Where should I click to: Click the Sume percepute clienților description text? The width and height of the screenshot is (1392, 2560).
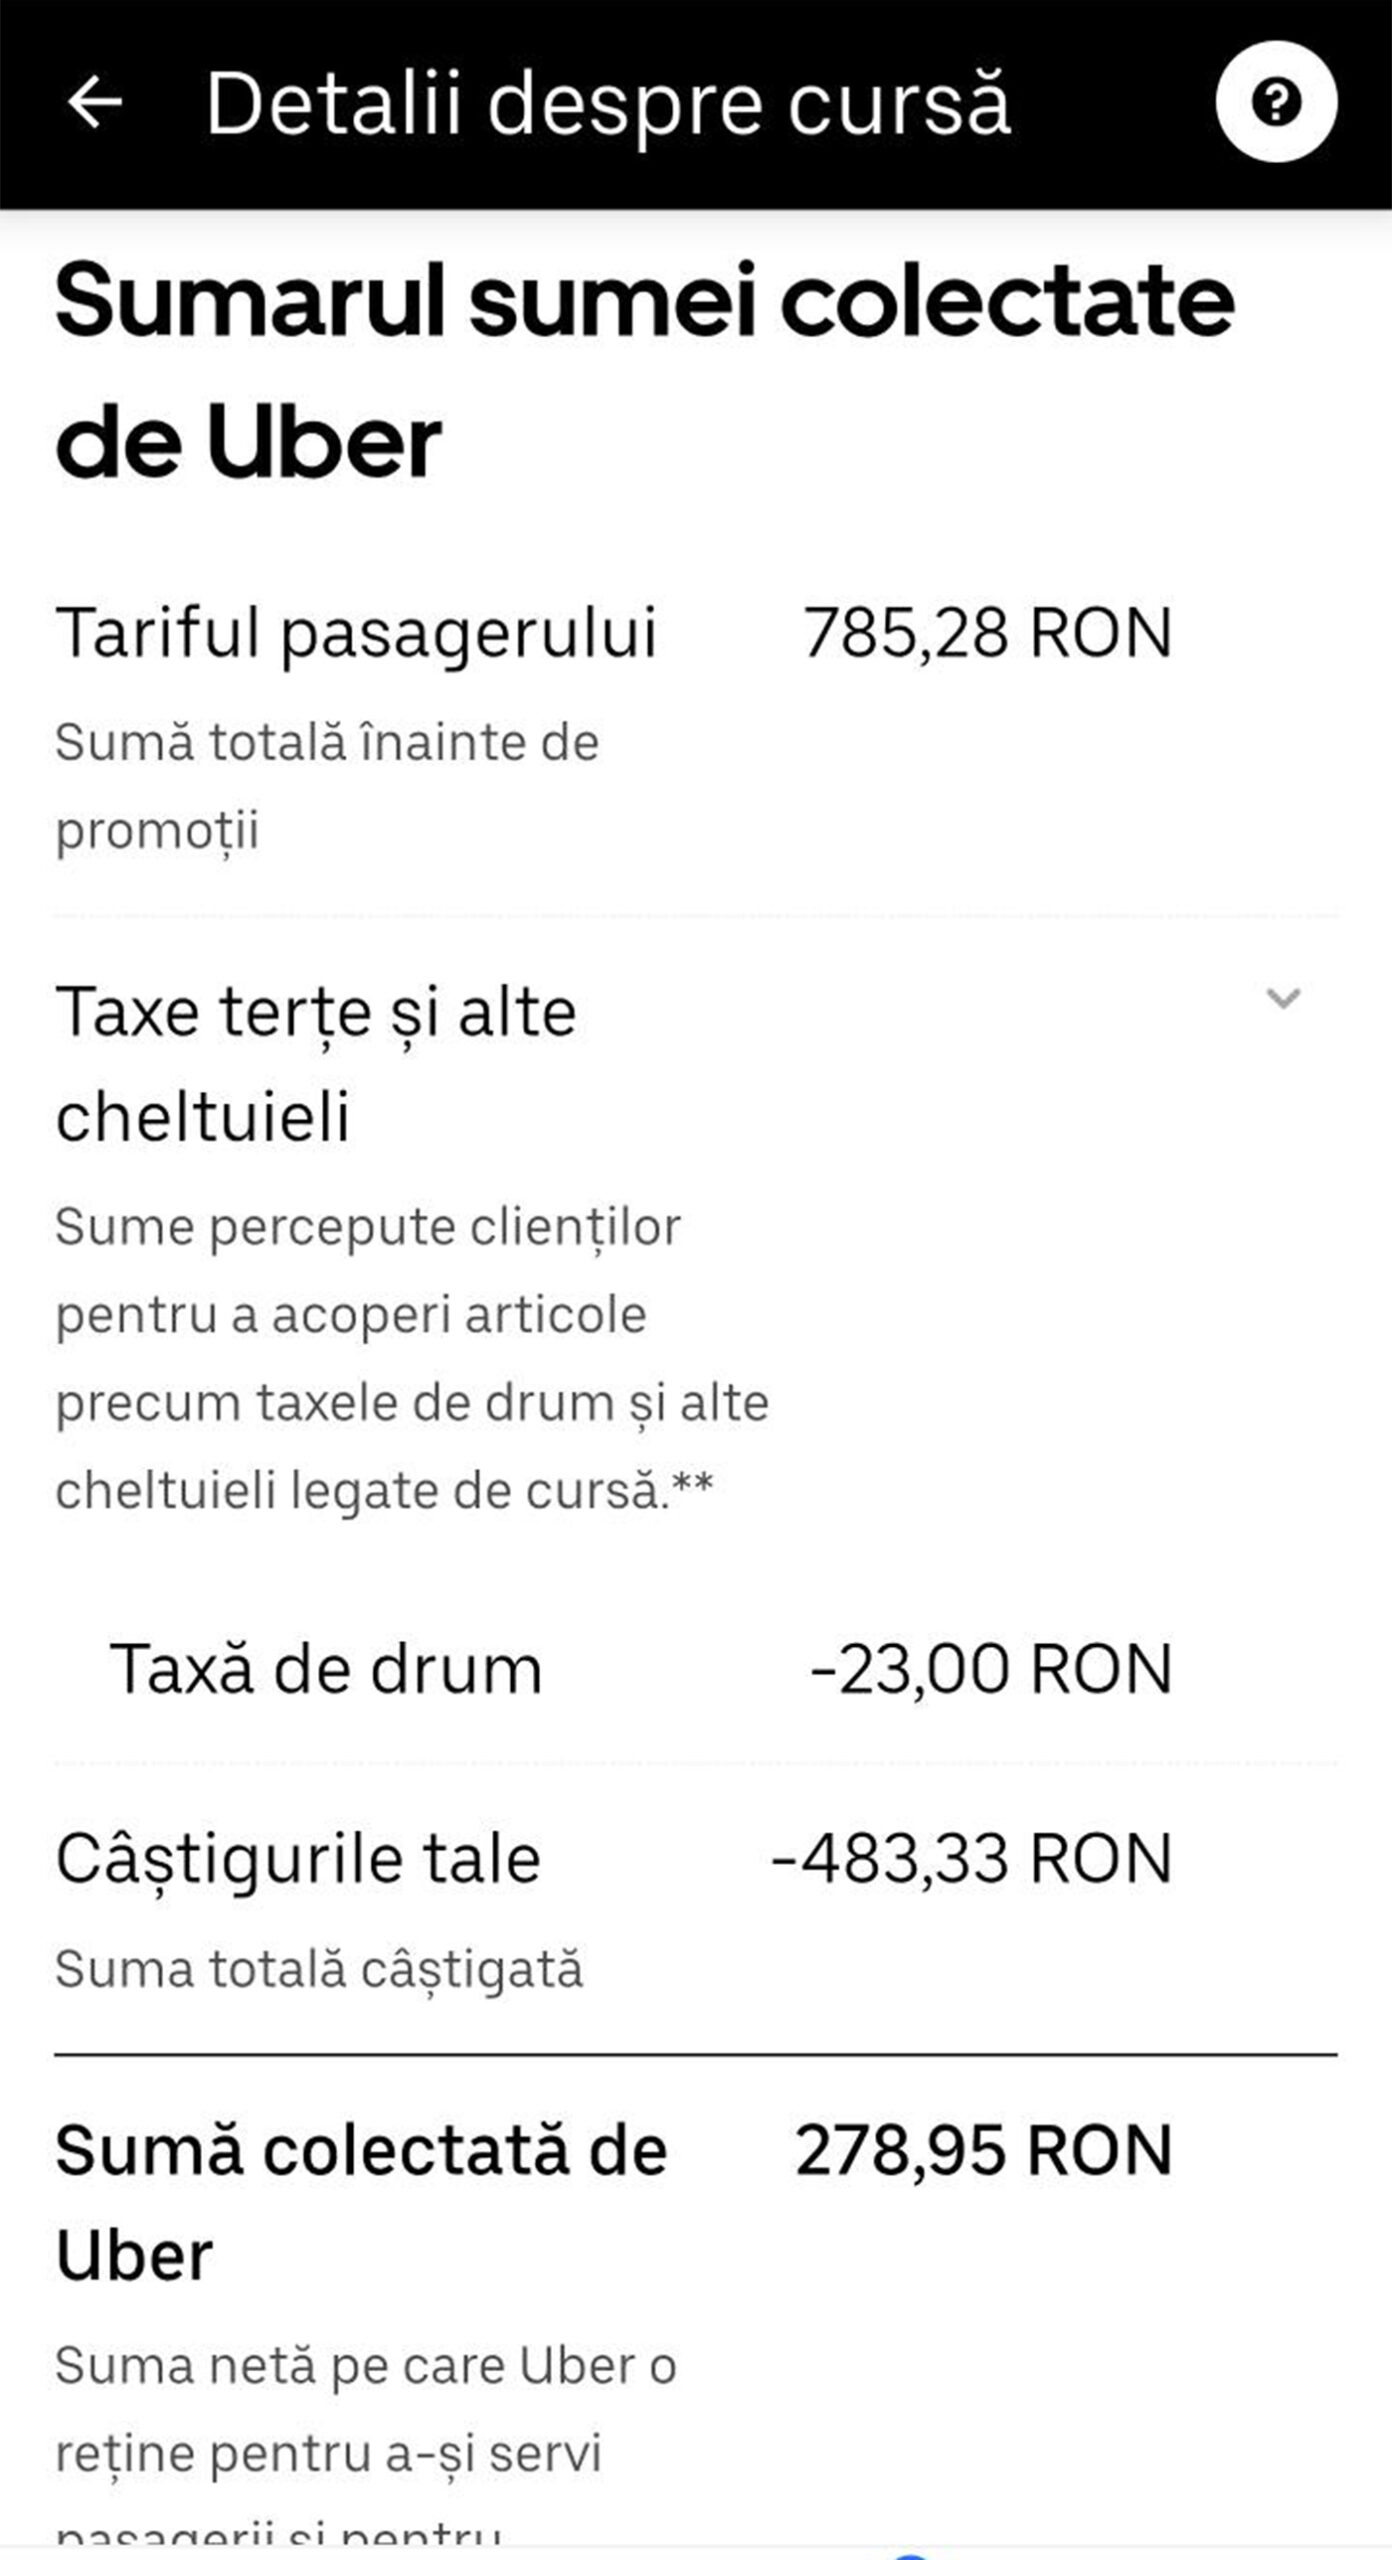click(x=410, y=1358)
